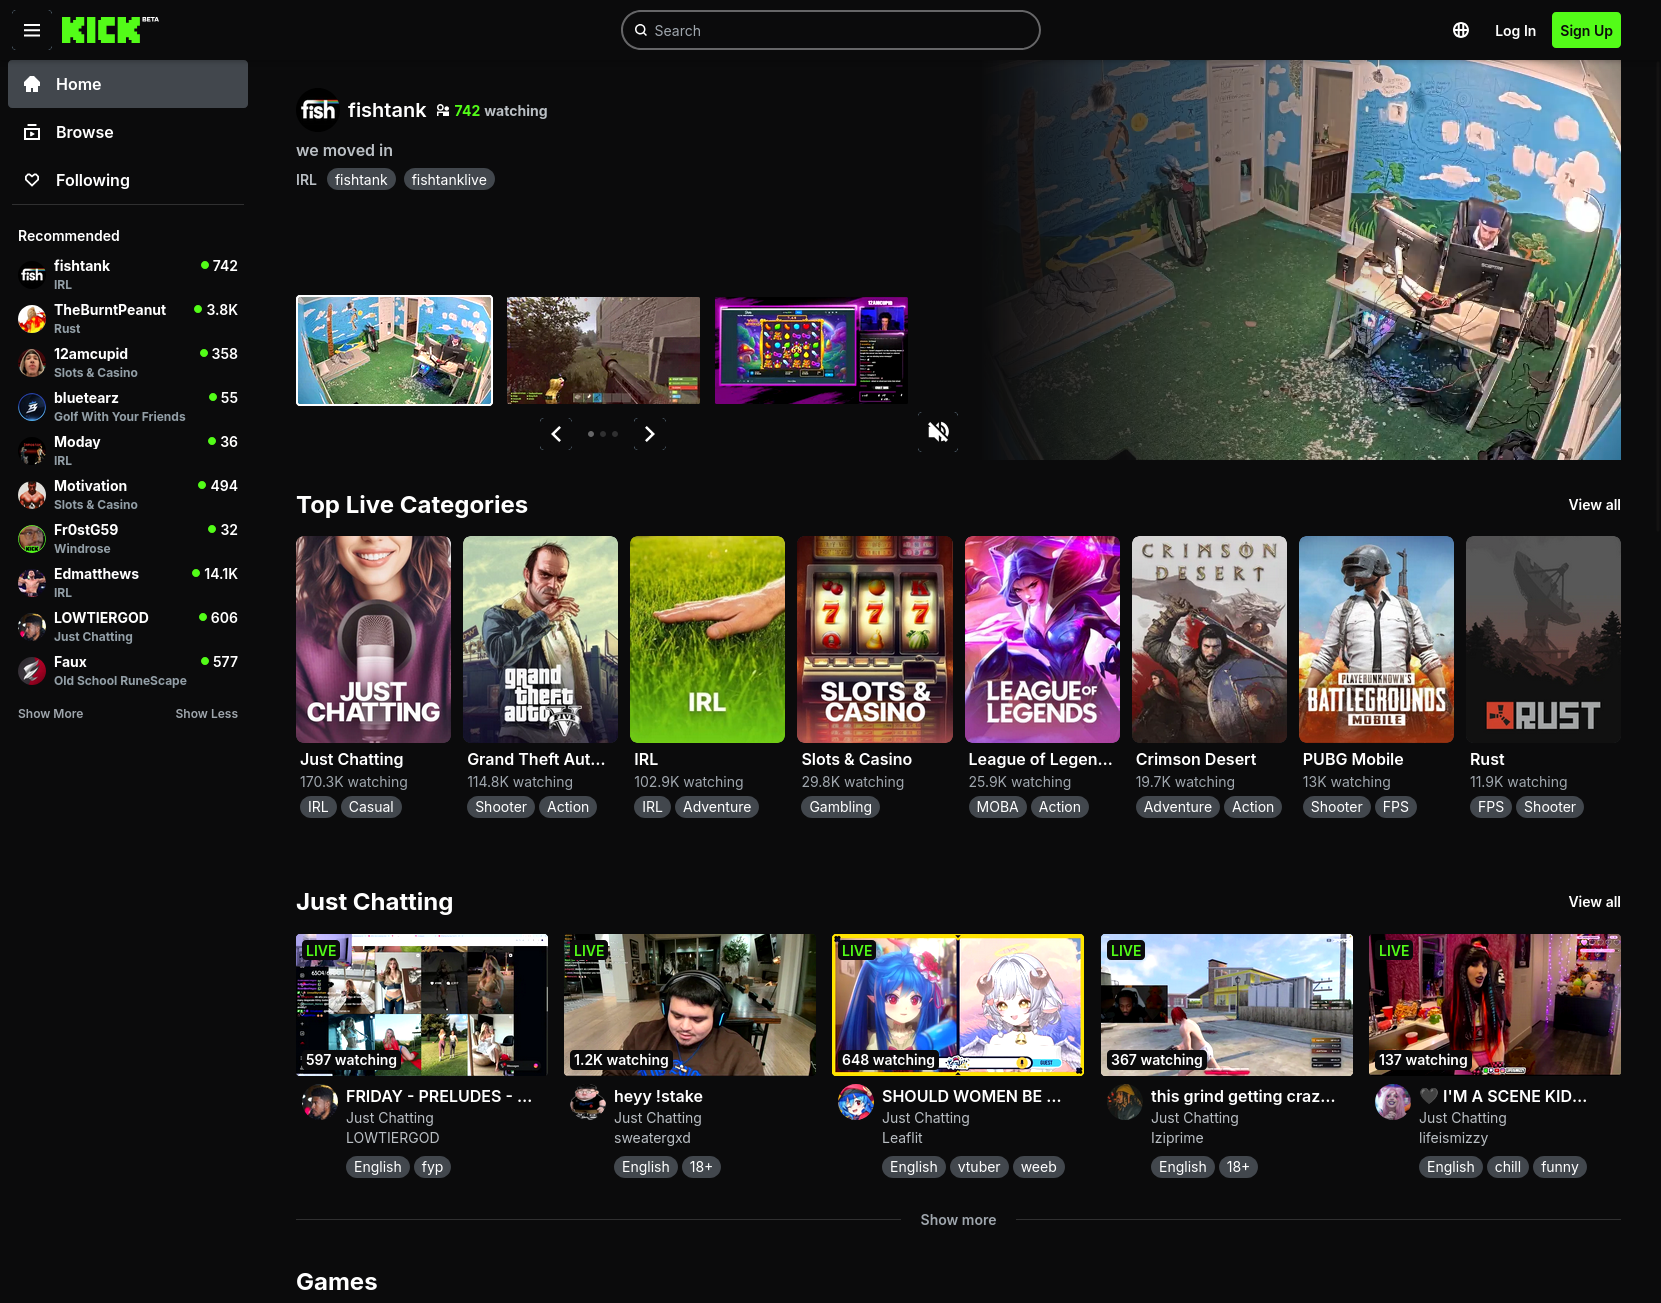Click Iziprime avatar beside stream title
Viewport: 1661px width, 1303px height.
[1125, 1102]
